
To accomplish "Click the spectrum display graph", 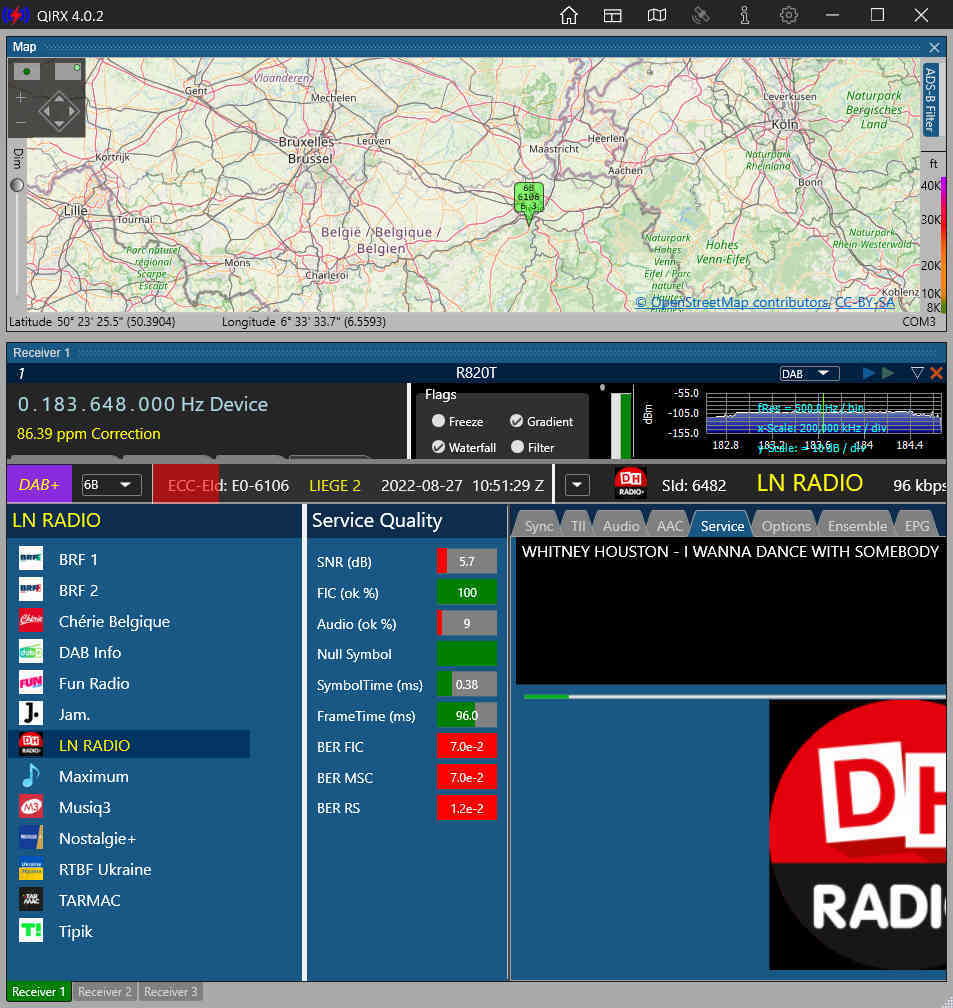I will click(x=823, y=413).
